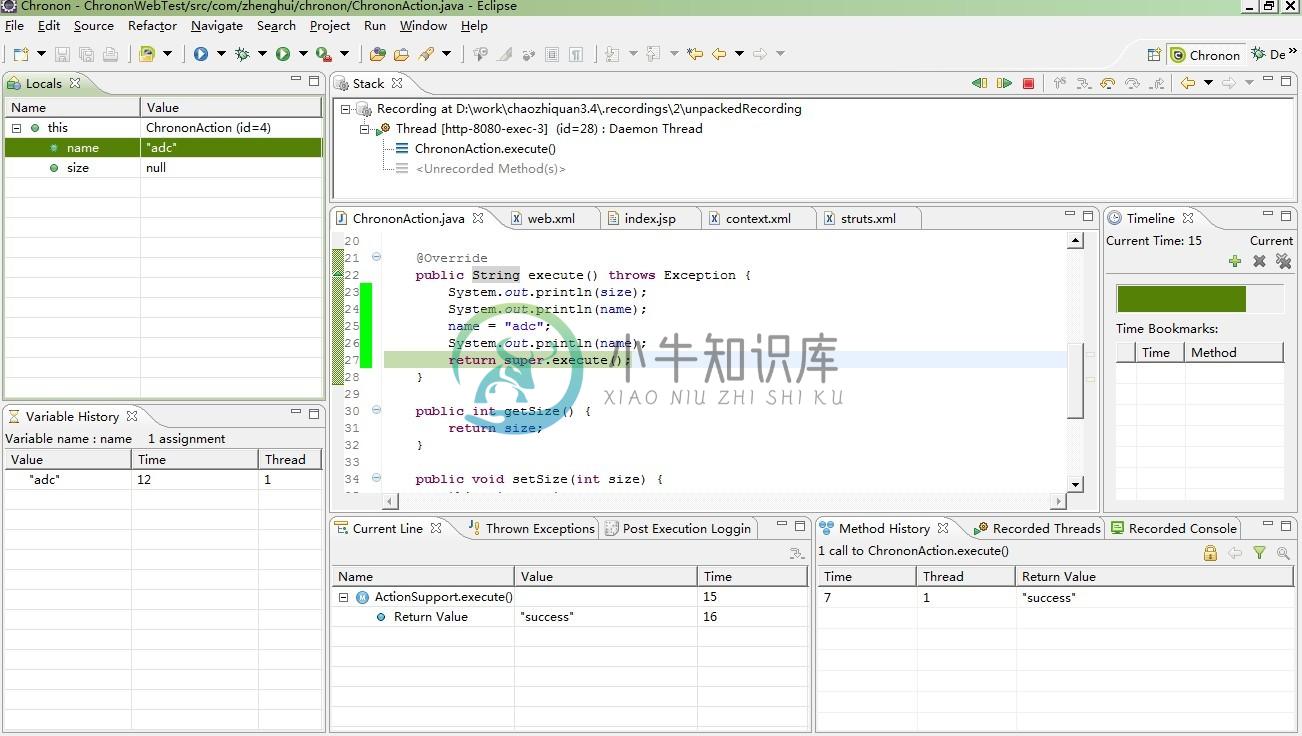This screenshot has width=1302, height=736.
Task: Click the search magnifier icon in Method History
Action: (x=1283, y=552)
